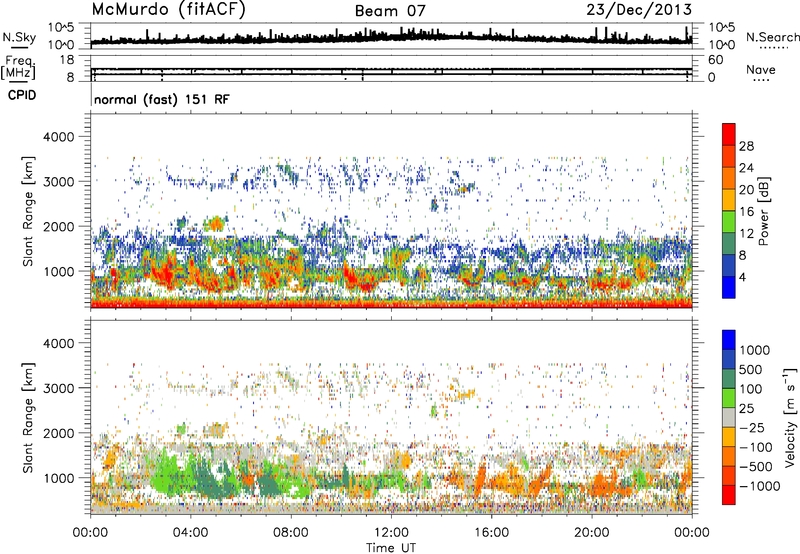This screenshot has height=554, width=800.
Task: Click the date 23/Dec/2013
Action: (x=639, y=9)
